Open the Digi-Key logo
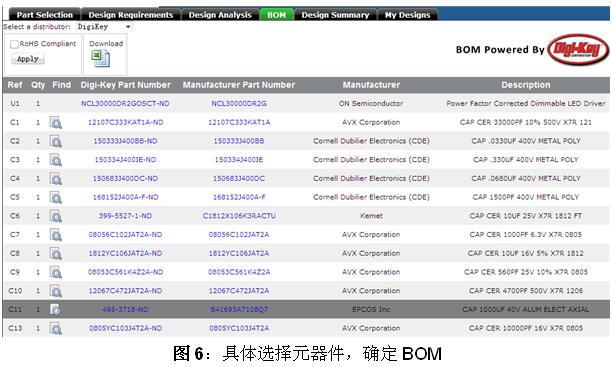The image size is (612, 367). pyautogui.click(x=578, y=50)
